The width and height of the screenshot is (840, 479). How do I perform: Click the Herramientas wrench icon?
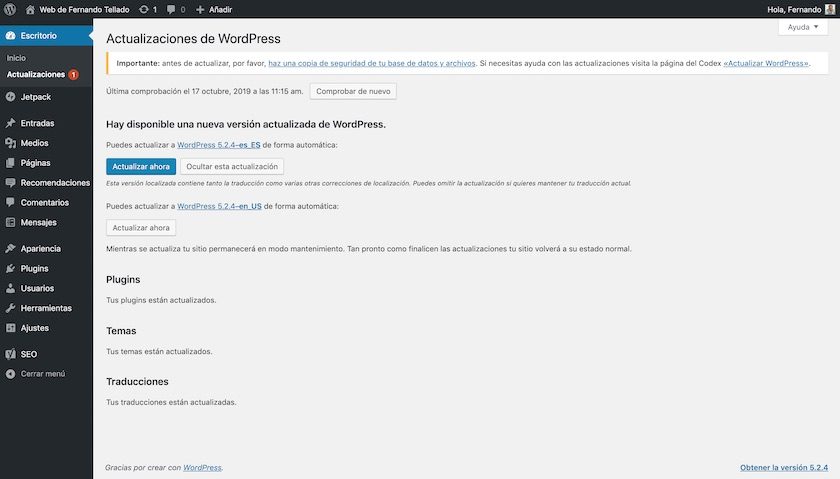tap(11, 308)
